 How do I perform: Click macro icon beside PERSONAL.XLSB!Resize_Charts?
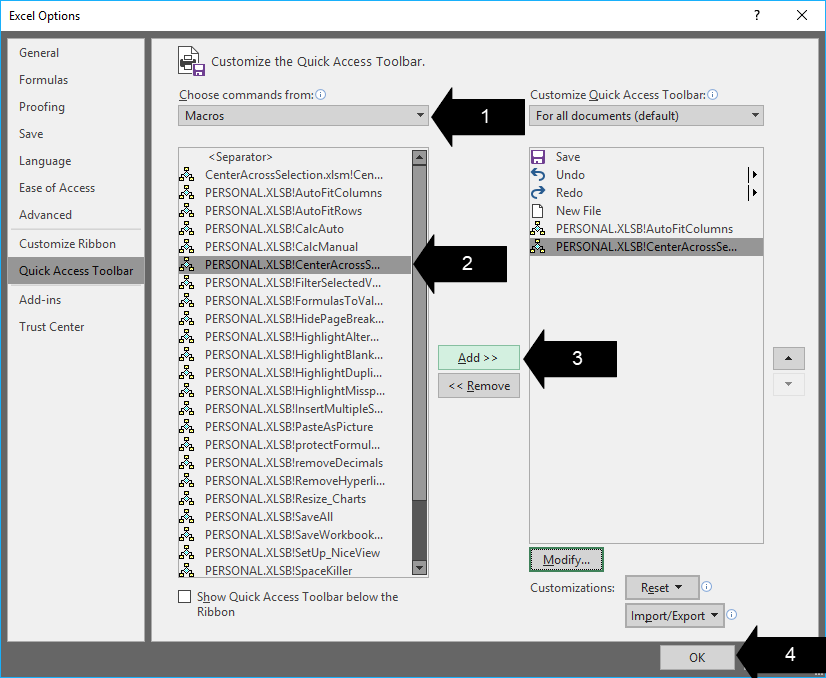pyautogui.click(x=186, y=499)
